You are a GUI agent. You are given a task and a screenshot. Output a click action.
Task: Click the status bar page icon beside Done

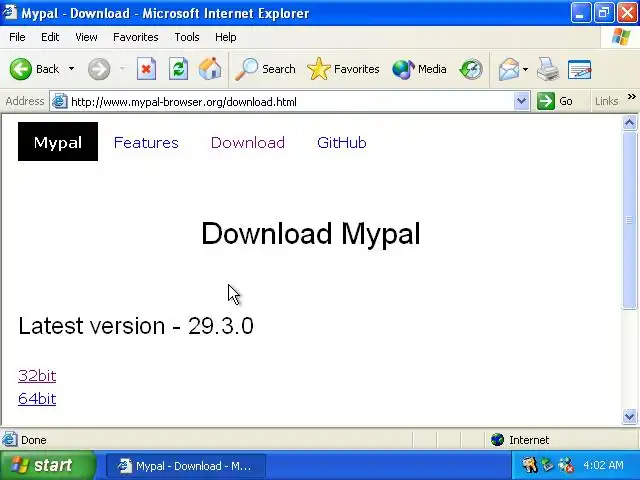[x=9, y=440]
